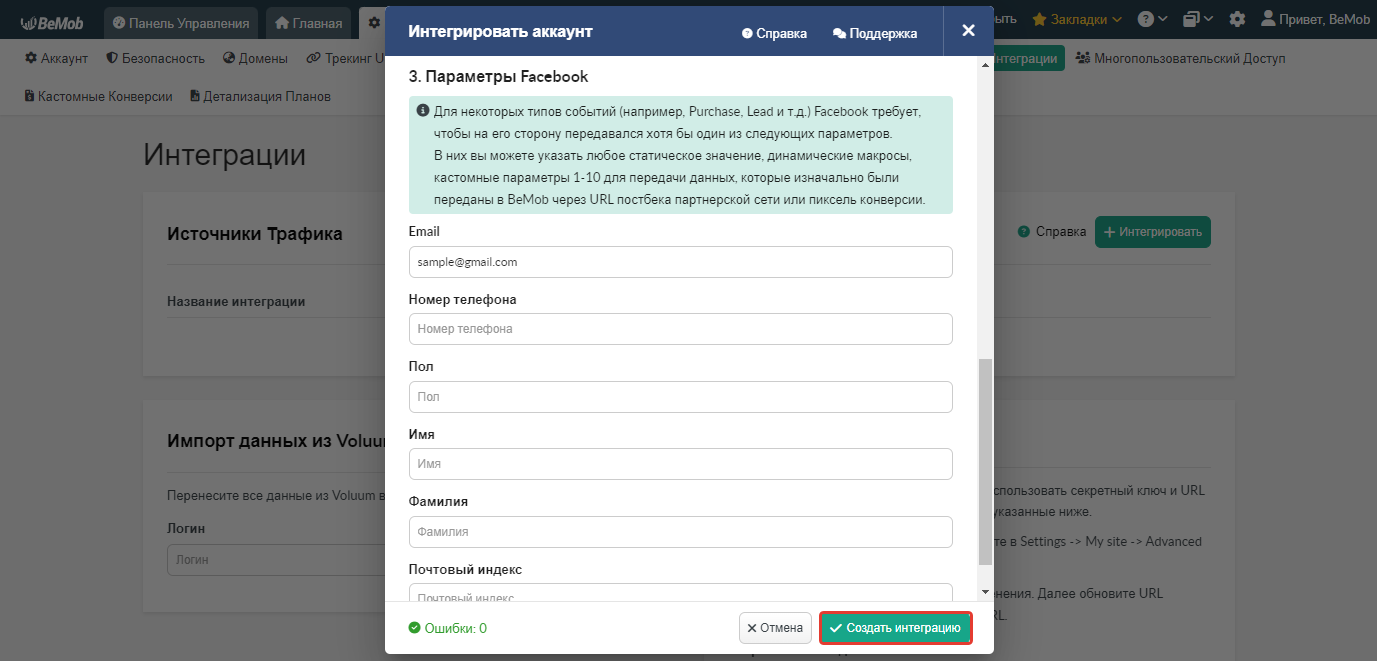1377x661 pixels.
Task: Click the gear tab beside Главная
Action: coord(373,22)
